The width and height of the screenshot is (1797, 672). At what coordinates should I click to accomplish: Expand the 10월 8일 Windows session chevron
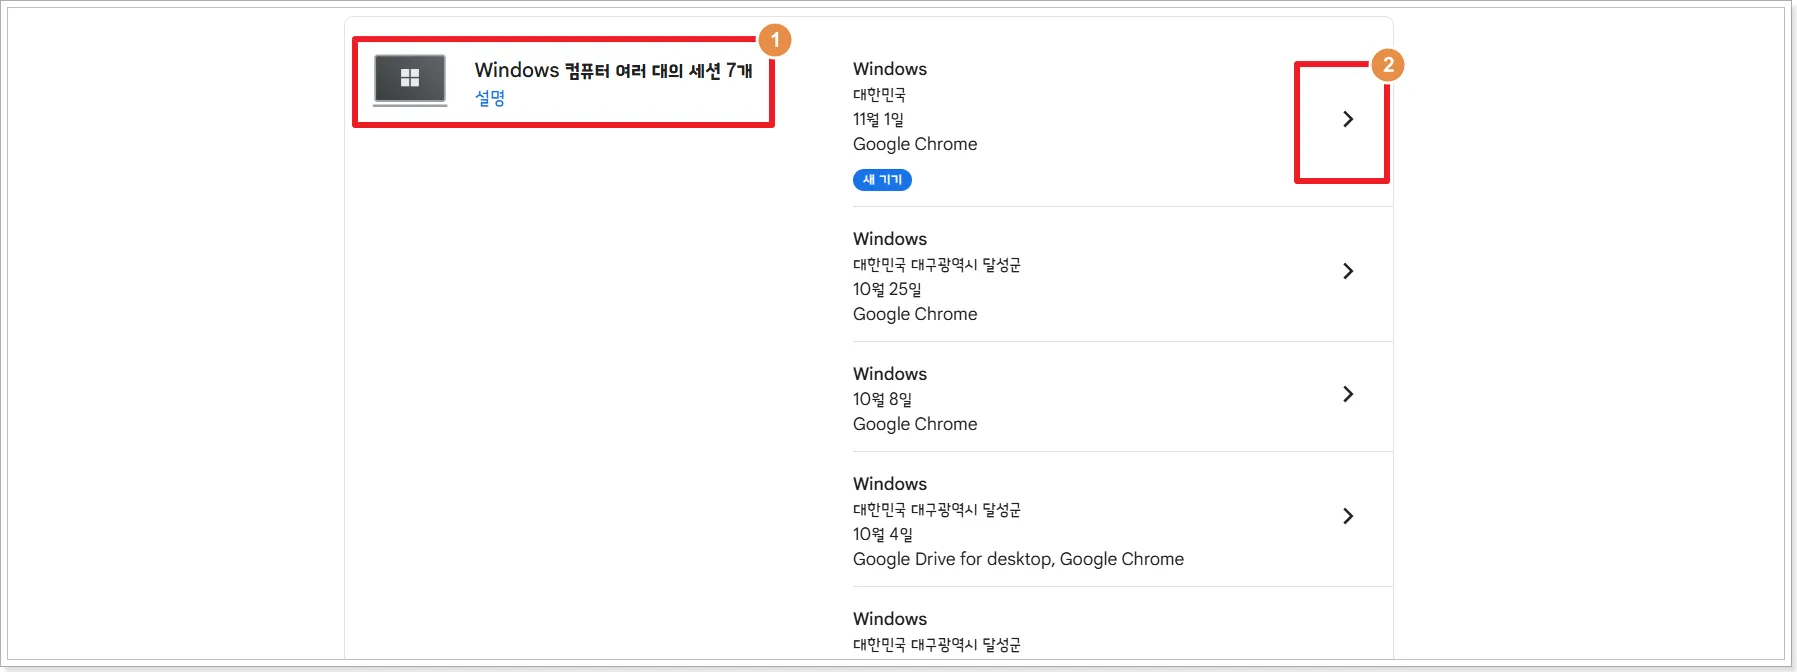pos(1348,394)
